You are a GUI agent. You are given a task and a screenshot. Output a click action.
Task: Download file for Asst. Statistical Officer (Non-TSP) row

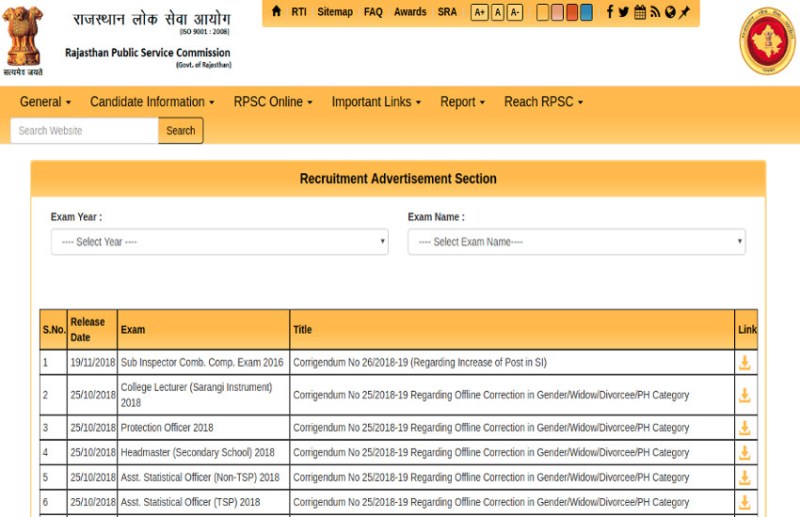745,478
